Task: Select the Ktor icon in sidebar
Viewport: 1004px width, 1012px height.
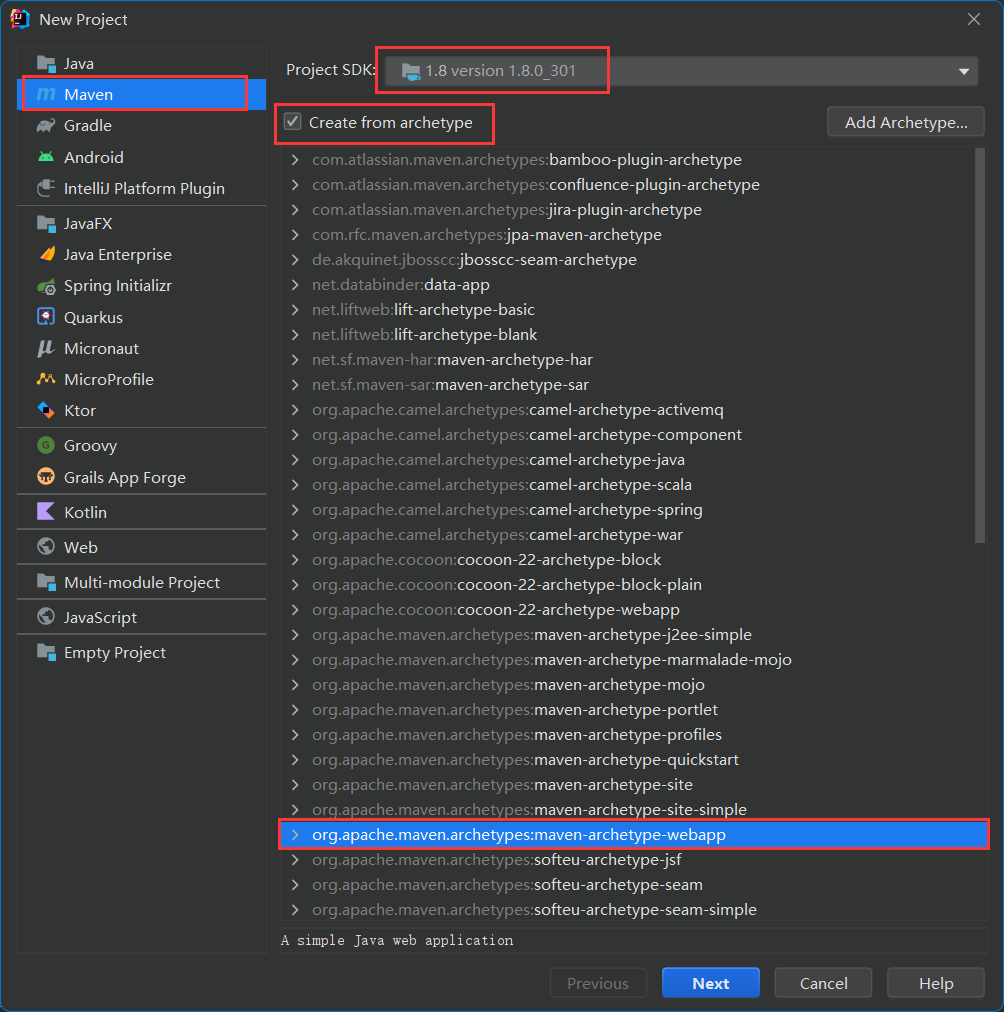Action: 46,410
